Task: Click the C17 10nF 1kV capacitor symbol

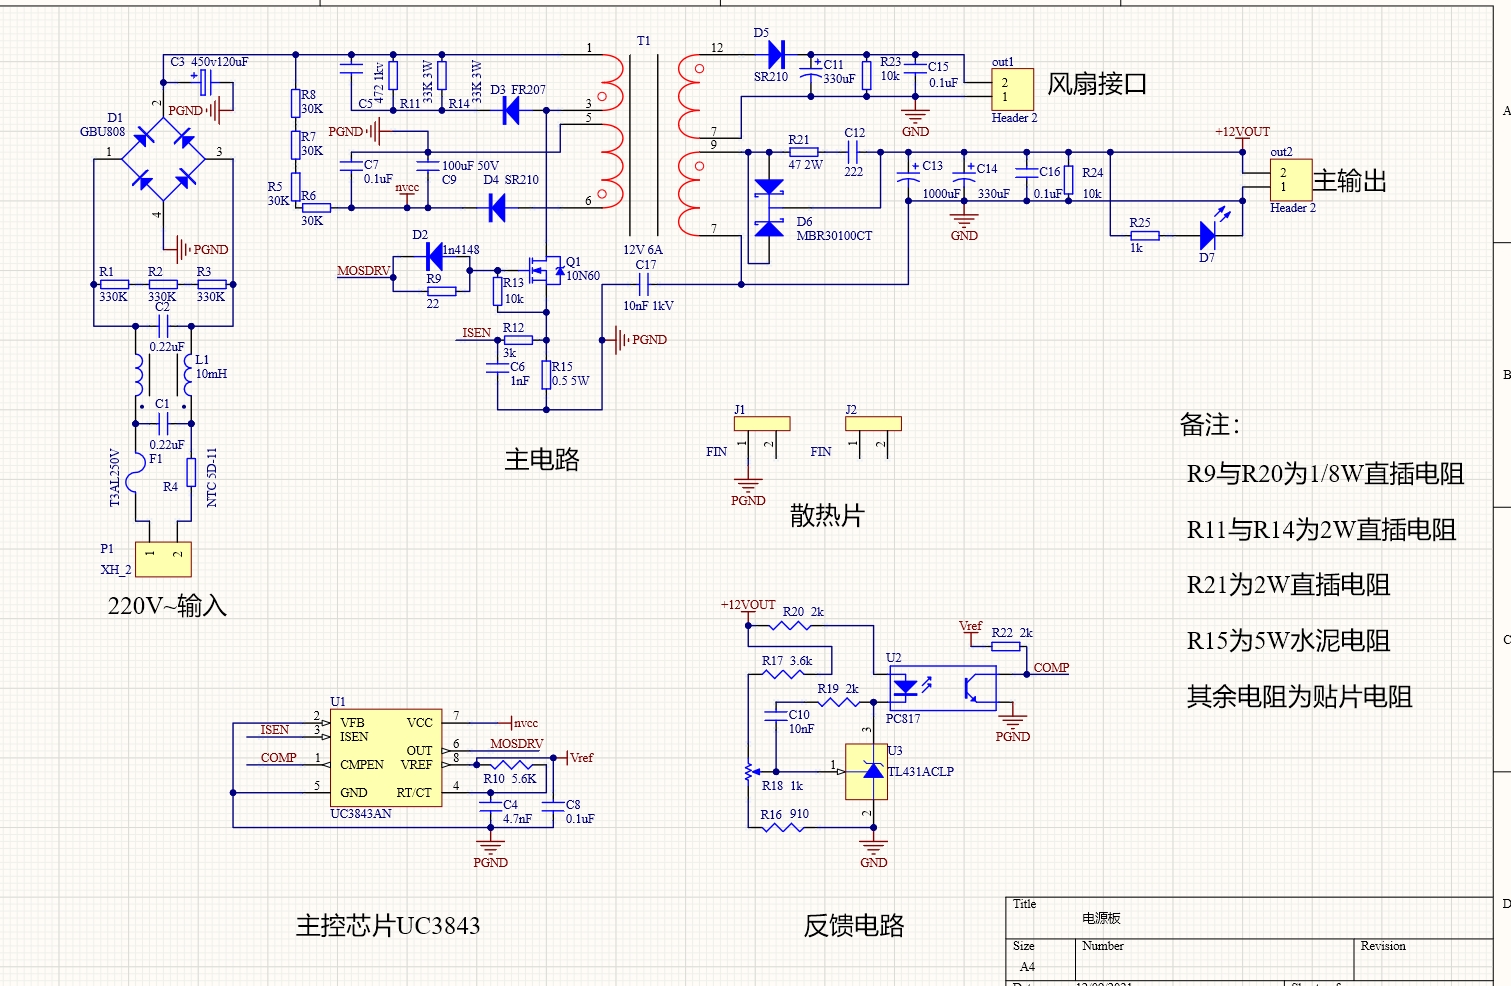Action: [x=645, y=285]
